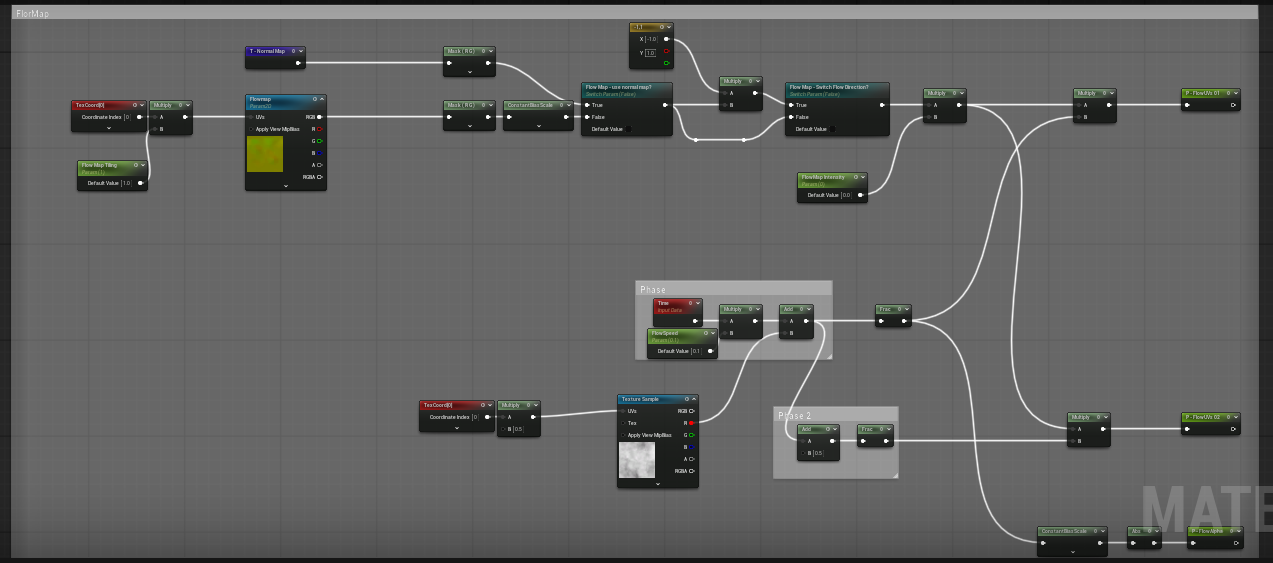The image size is (1273, 563).
Task: Click the RGBA output pin on Flowmap node
Action: coord(320,177)
